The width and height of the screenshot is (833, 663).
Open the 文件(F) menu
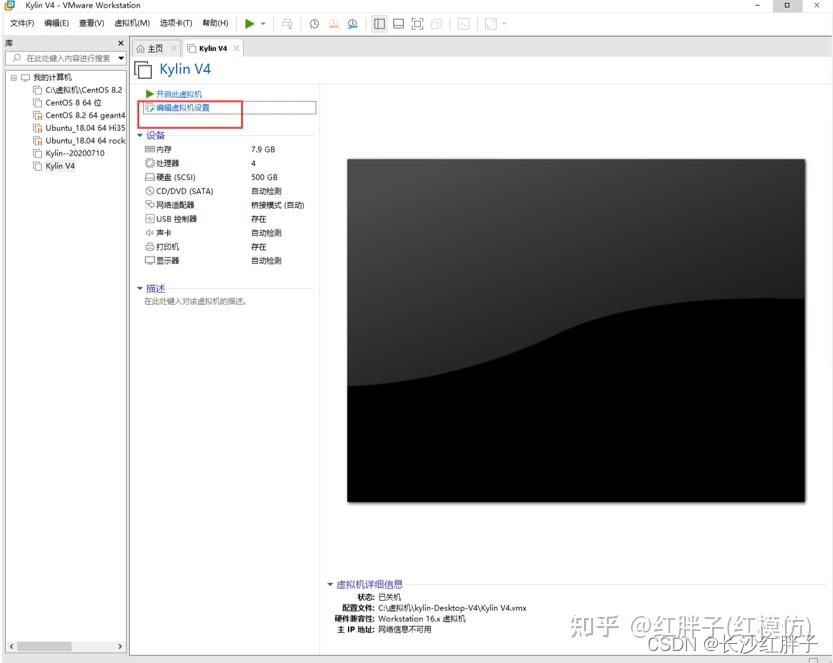click(22, 23)
